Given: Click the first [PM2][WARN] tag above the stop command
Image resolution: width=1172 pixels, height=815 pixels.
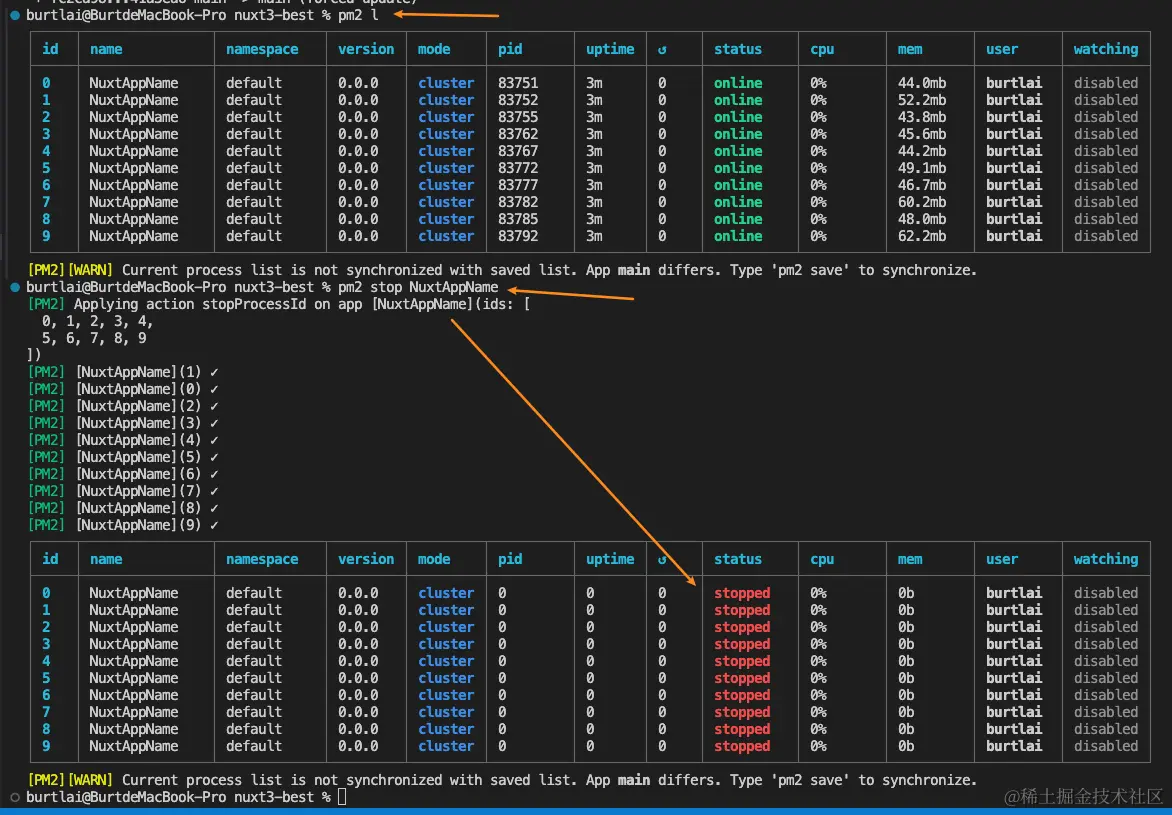Looking at the screenshot, I should point(70,270).
